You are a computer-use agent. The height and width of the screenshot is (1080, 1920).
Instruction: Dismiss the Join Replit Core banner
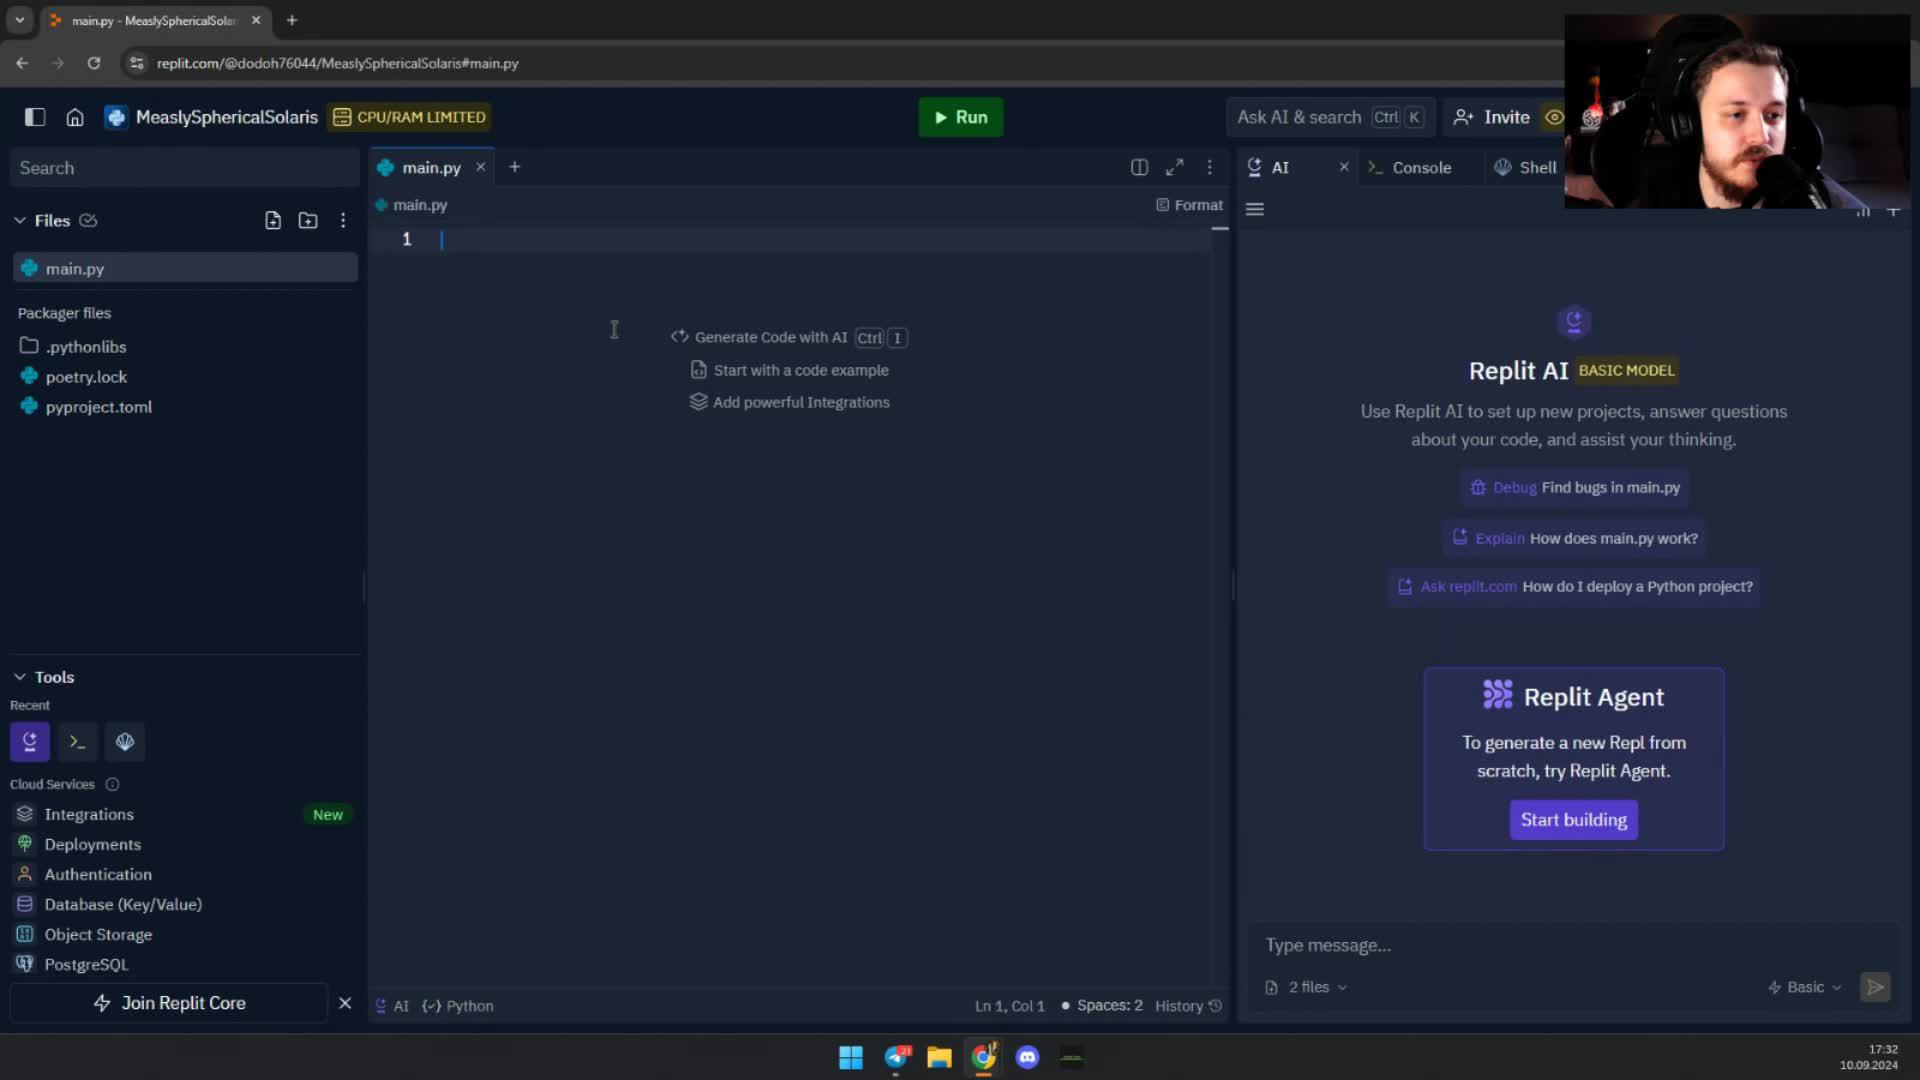click(345, 1003)
